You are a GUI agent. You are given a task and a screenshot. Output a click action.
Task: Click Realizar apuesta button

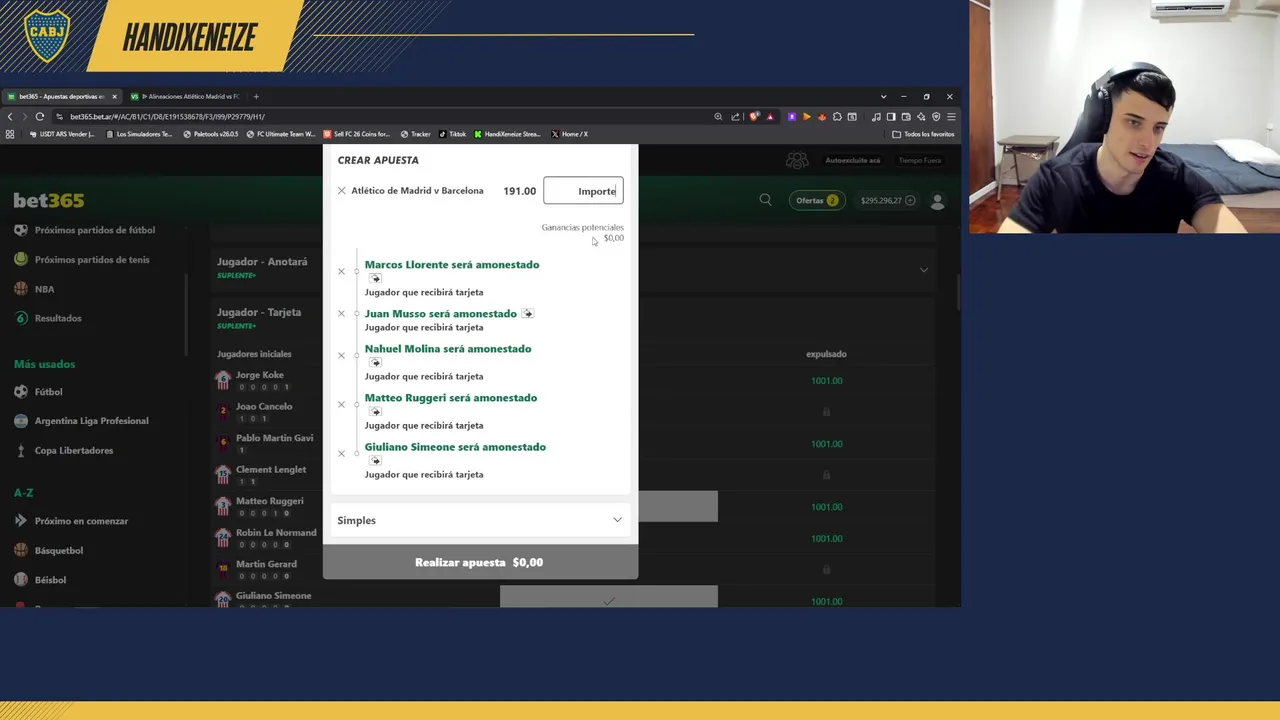click(480, 562)
